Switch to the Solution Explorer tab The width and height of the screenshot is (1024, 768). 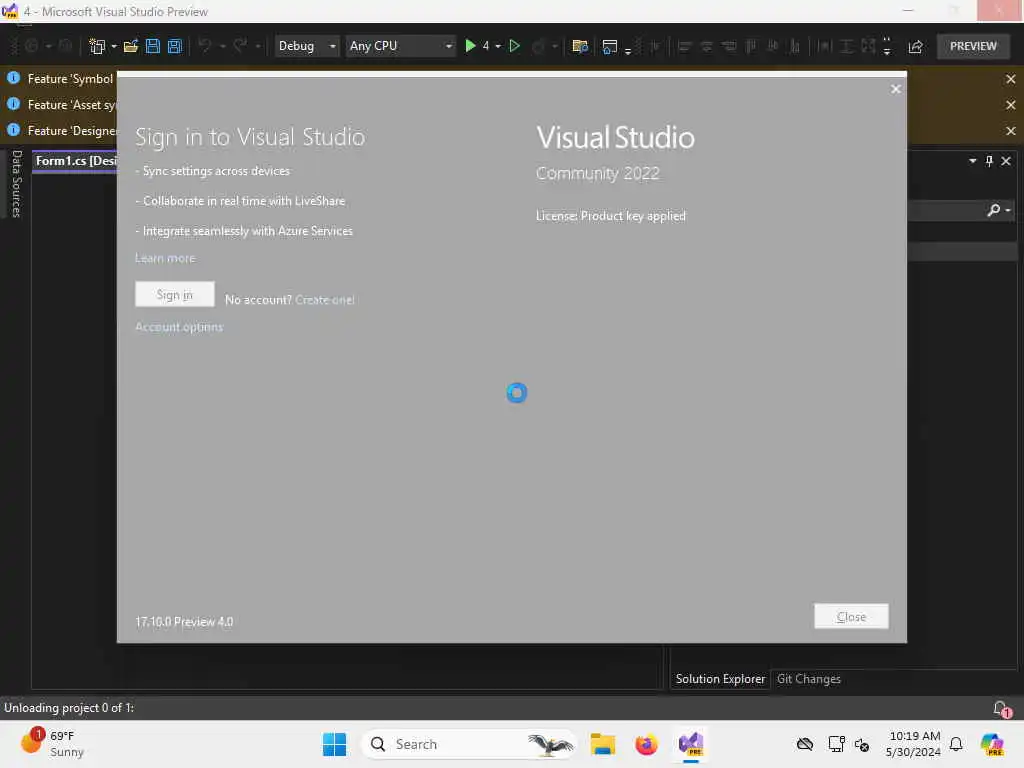[720, 679]
